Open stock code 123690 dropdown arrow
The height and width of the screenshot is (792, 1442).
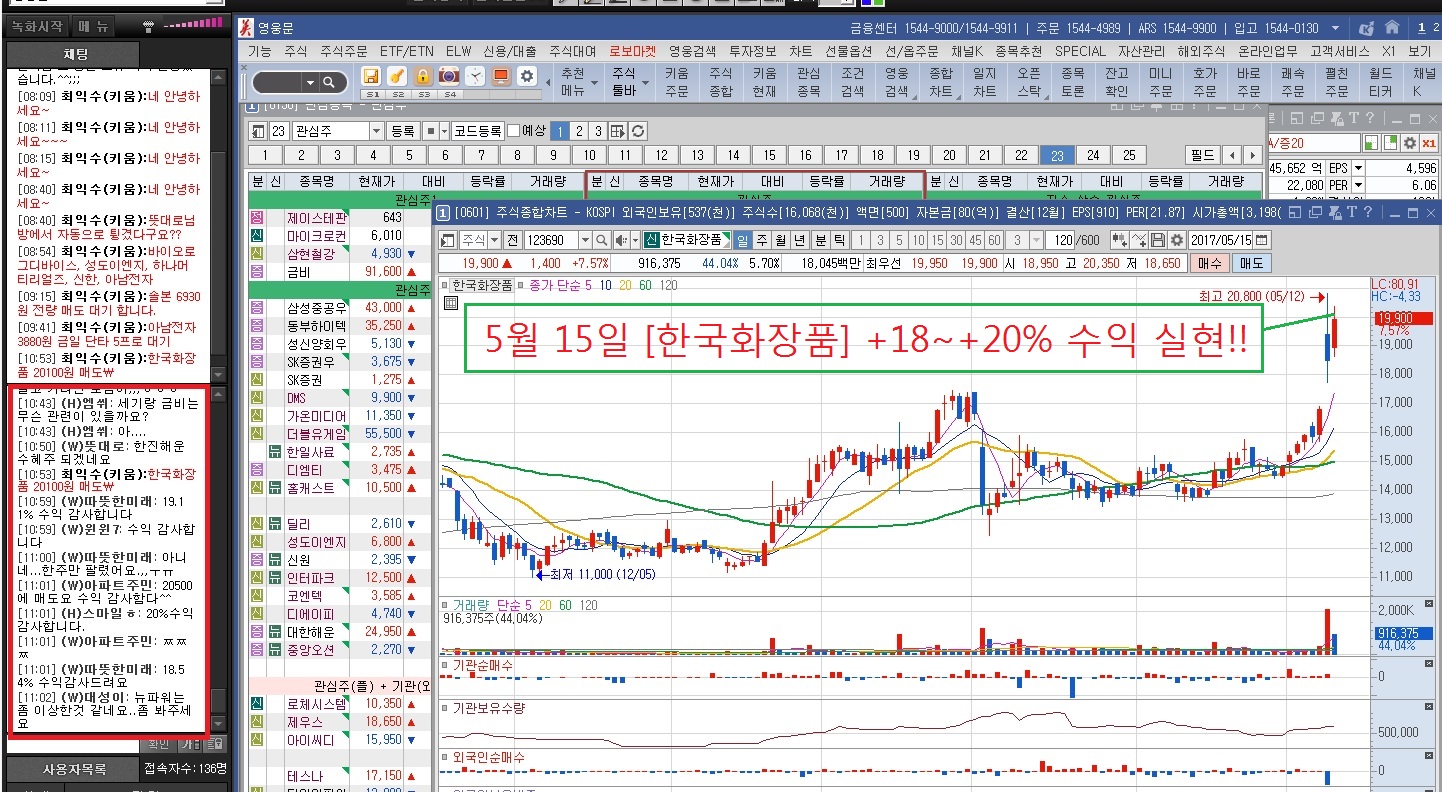point(586,240)
